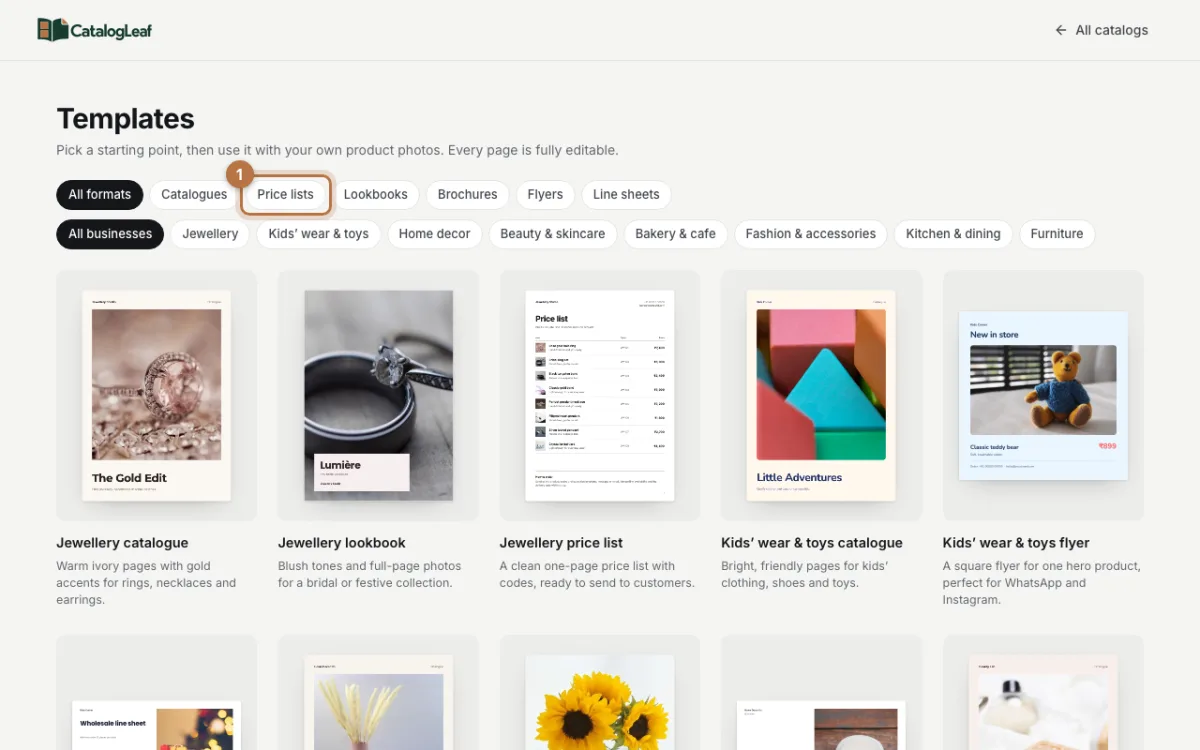
Task: Open the Lumière lookbook thumbnail
Action: pos(378,395)
